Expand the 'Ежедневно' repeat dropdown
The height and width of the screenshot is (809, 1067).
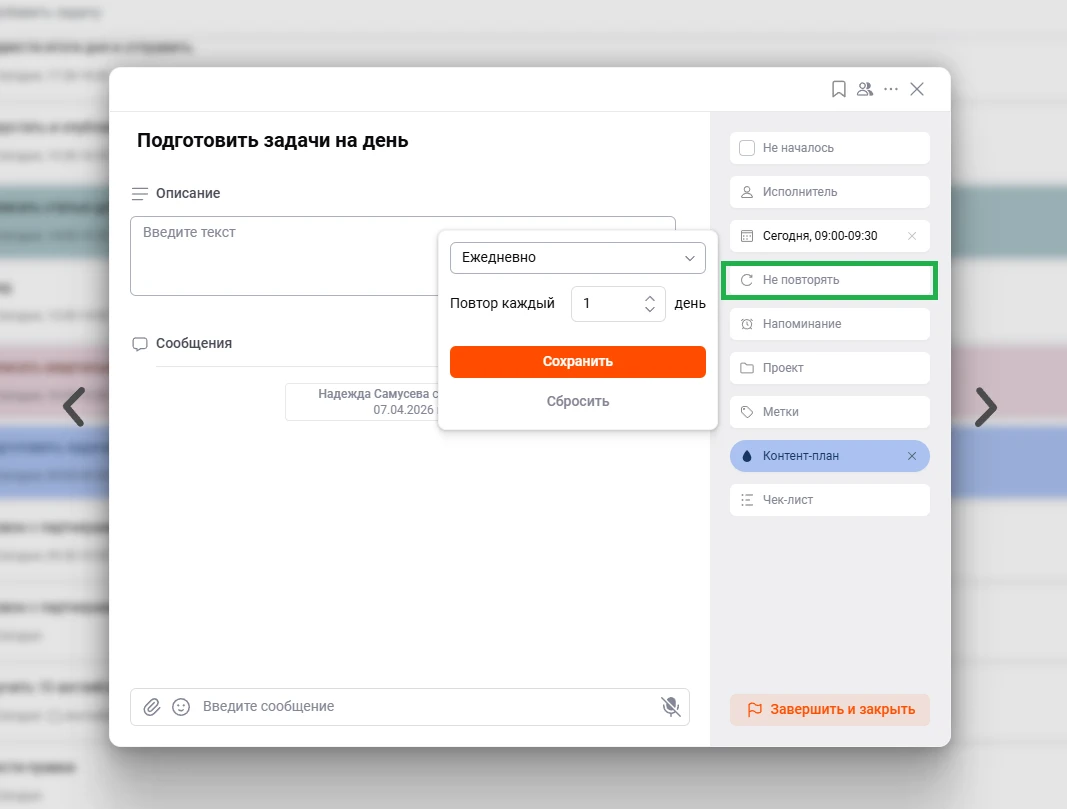[578, 258]
